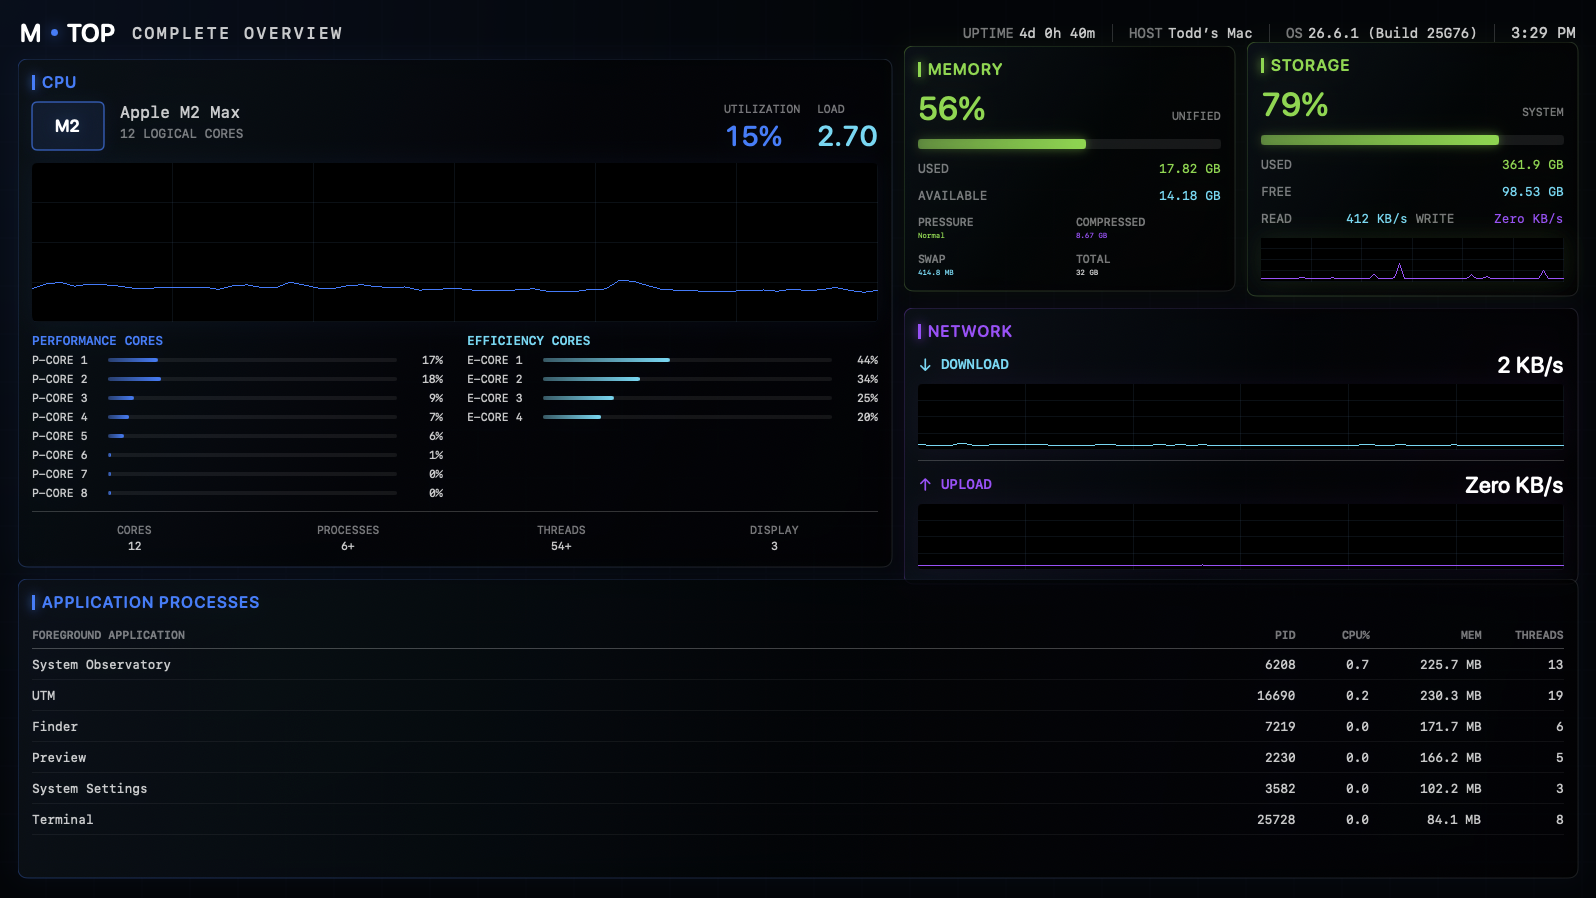Click the storage usage progress bar
The width and height of the screenshot is (1596, 898).
(1412, 140)
